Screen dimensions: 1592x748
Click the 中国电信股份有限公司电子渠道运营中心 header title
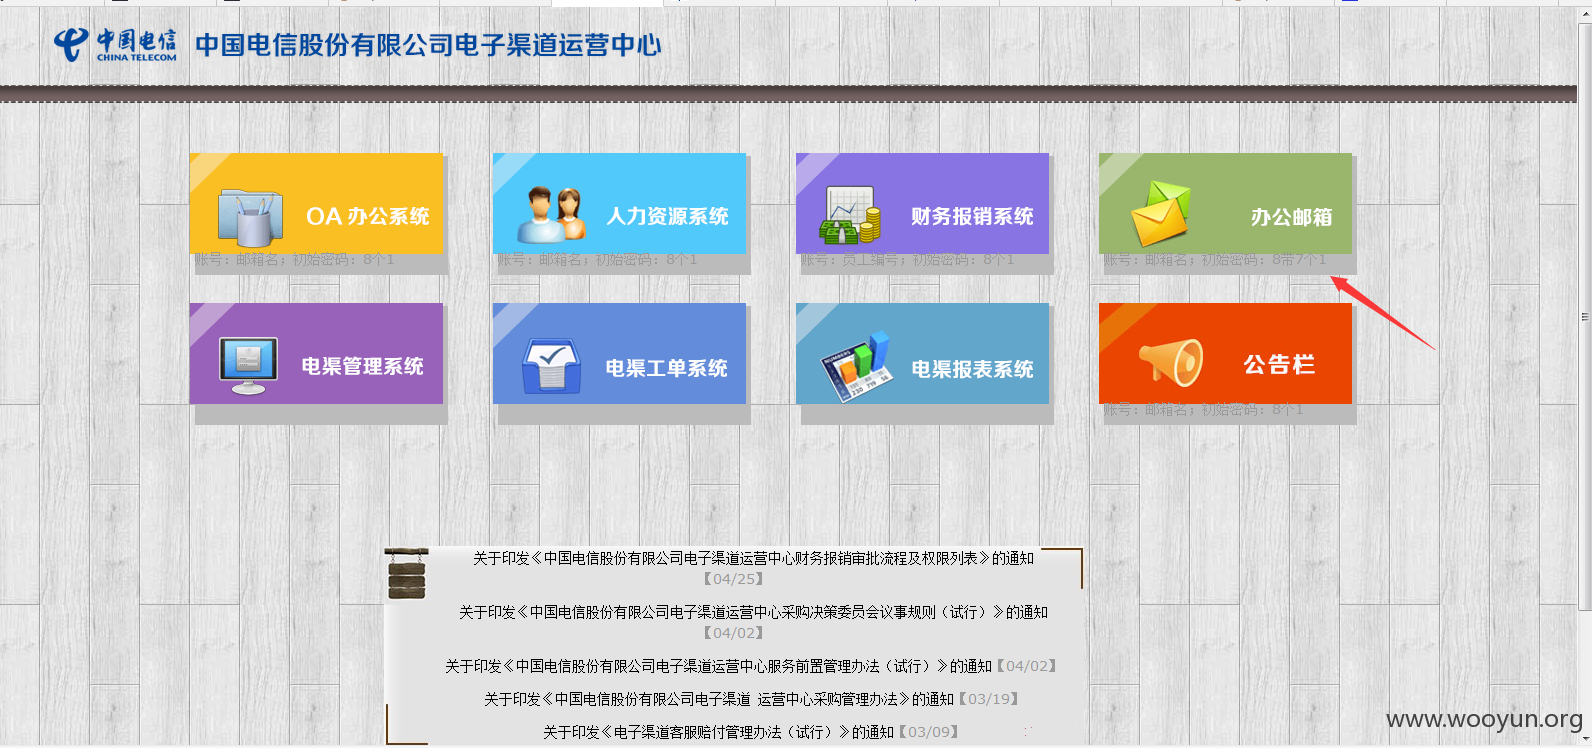point(428,45)
